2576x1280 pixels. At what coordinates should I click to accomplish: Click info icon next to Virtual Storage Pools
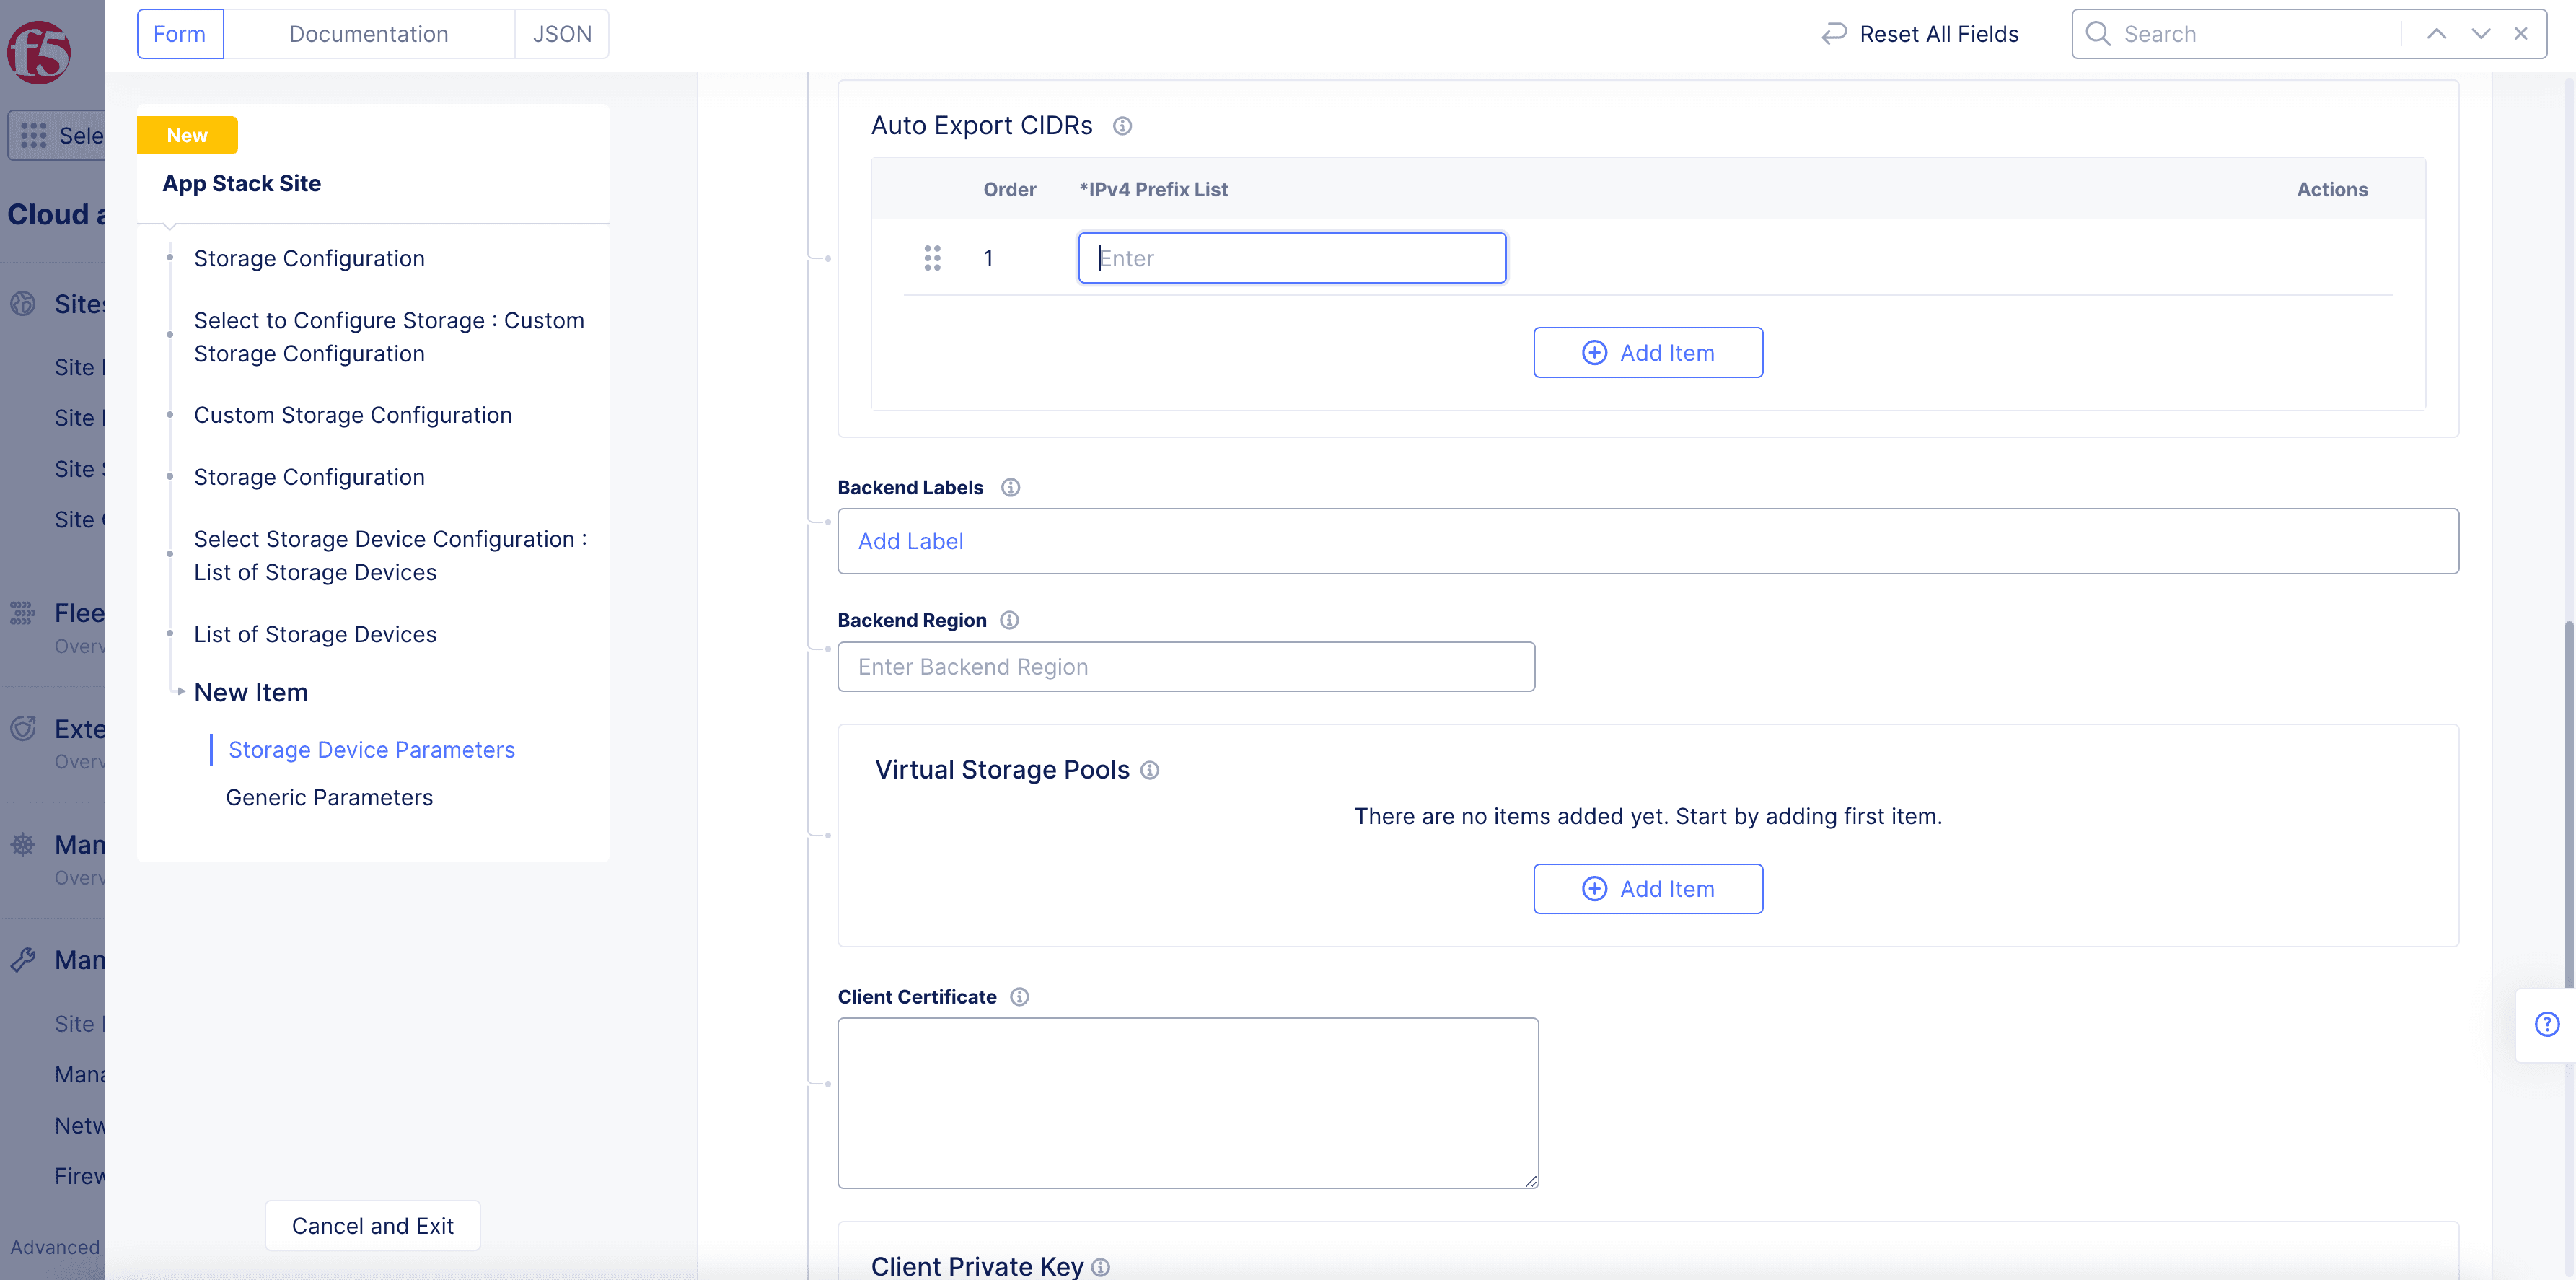[1150, 770]
